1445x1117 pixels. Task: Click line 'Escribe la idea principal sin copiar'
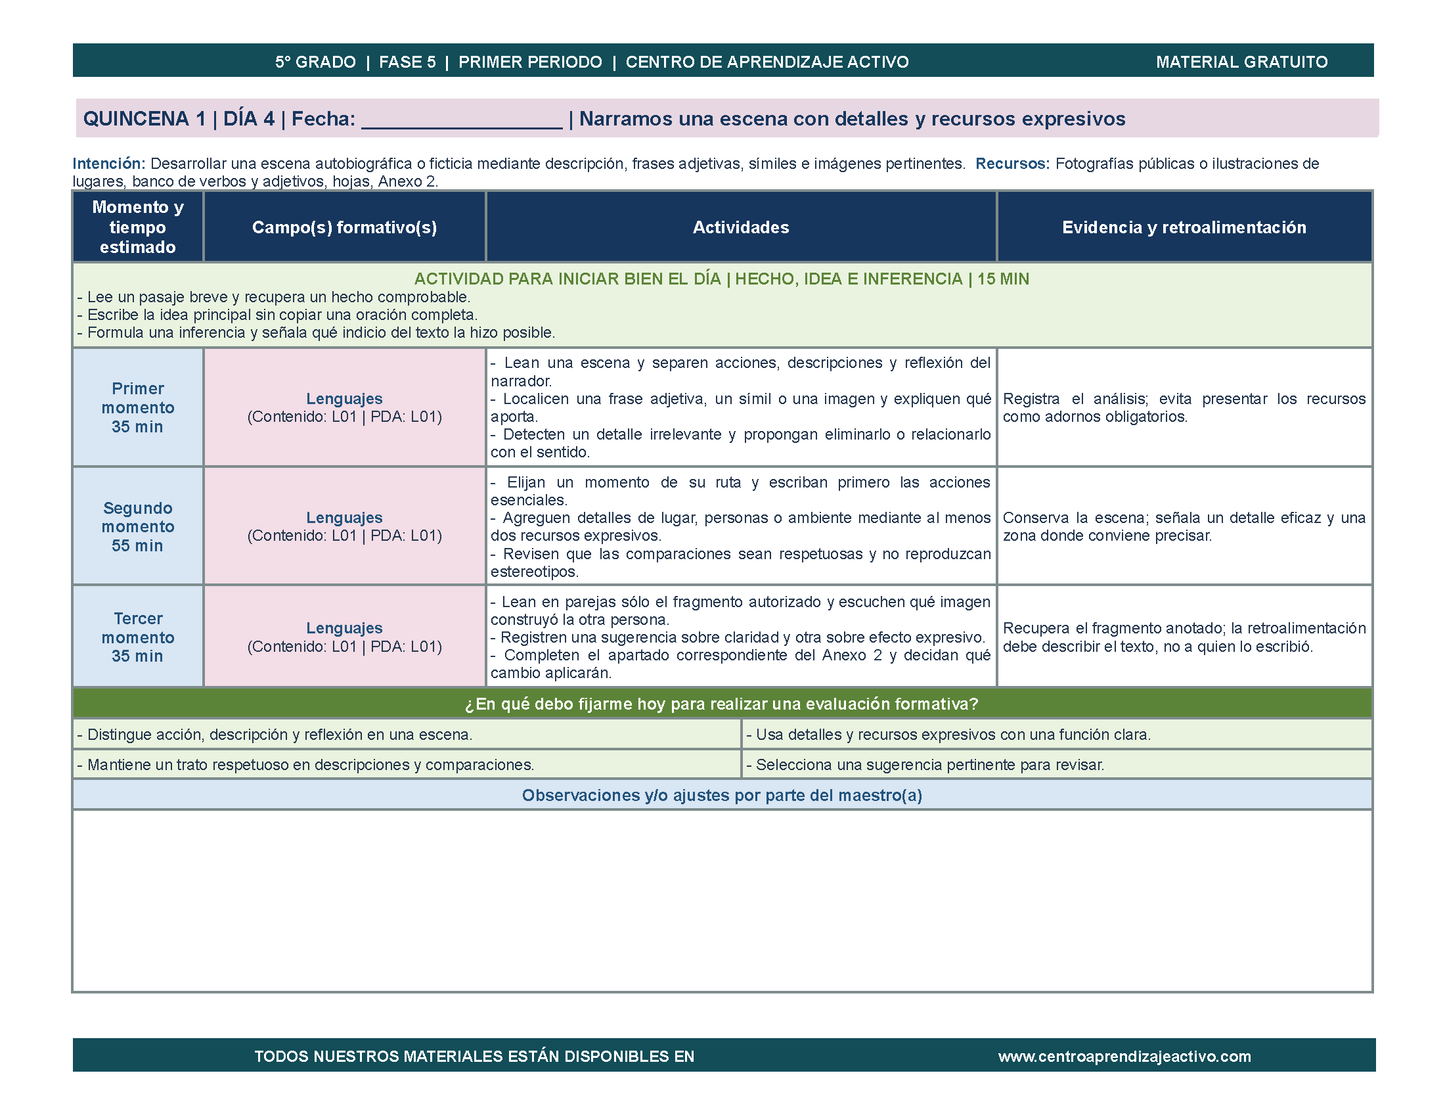(x=277, y=315)
